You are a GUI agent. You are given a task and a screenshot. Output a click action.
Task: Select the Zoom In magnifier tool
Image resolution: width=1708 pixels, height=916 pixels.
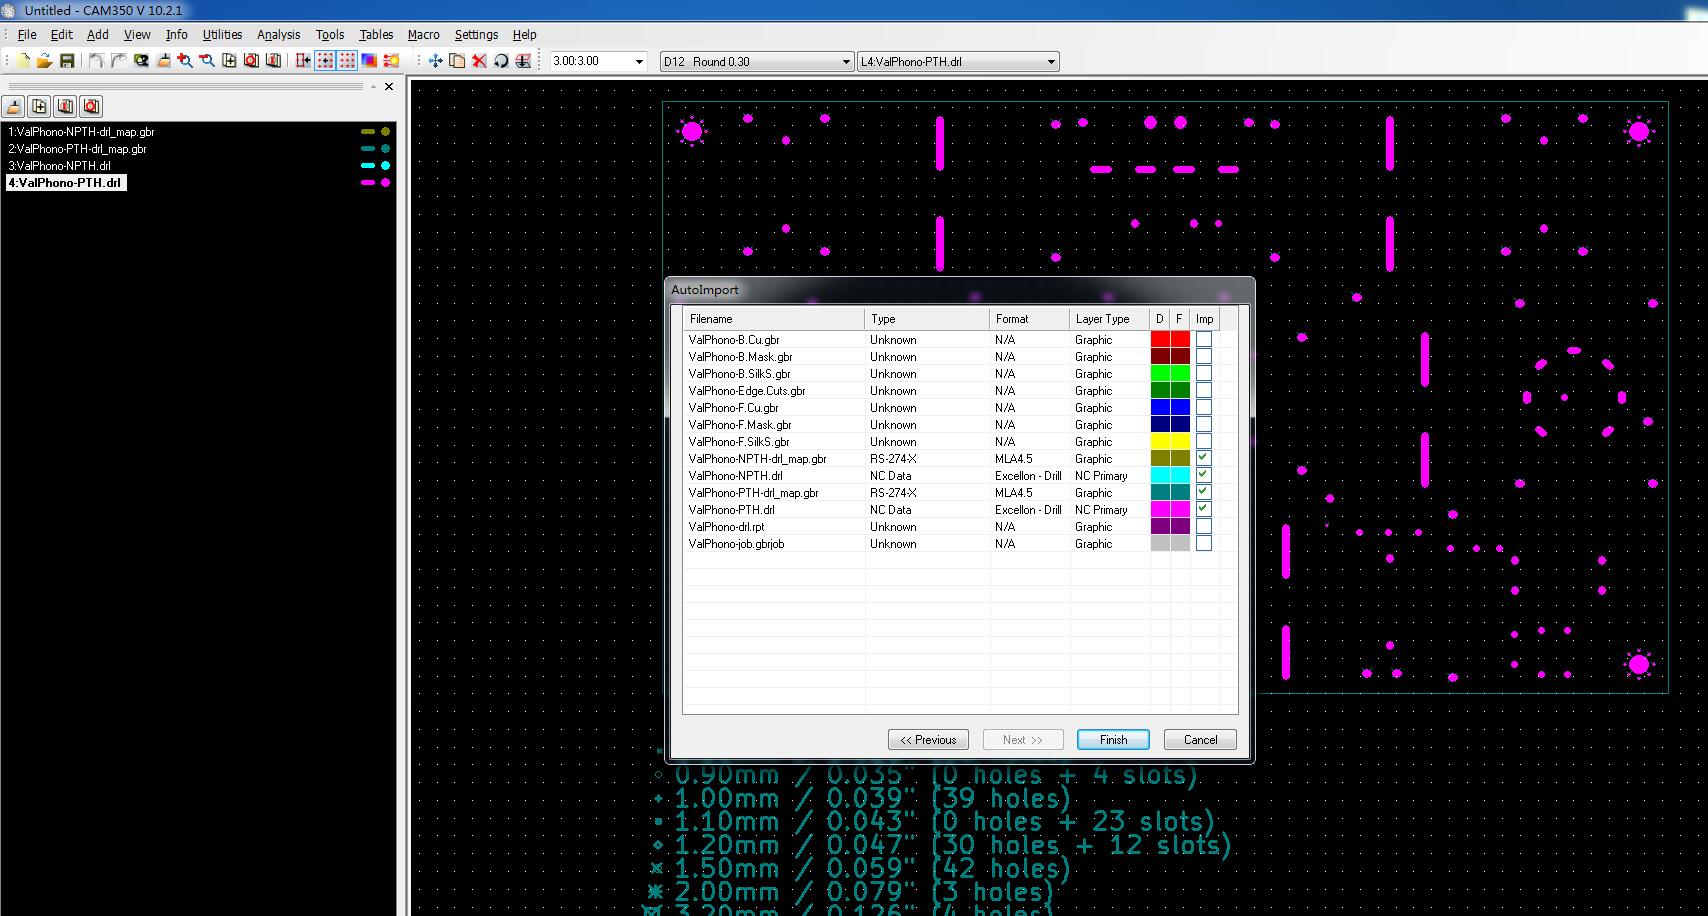[185, 61]
